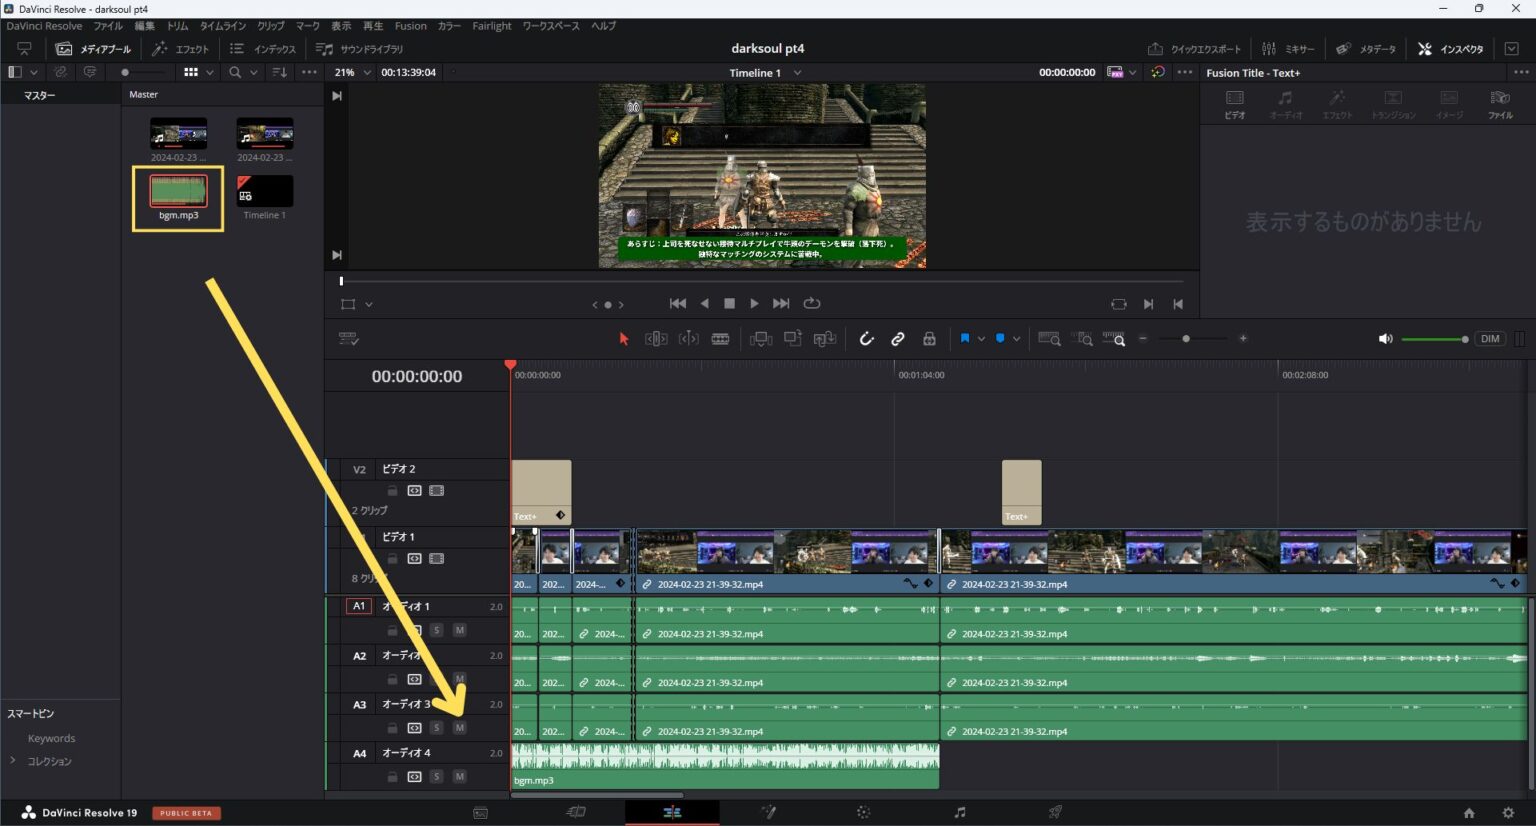Select the bgm.mp3 clip thumbnail
Image resolution: width=1536 pixels, height=826 pixels.
pyautogui.click(x=177, y=191)
